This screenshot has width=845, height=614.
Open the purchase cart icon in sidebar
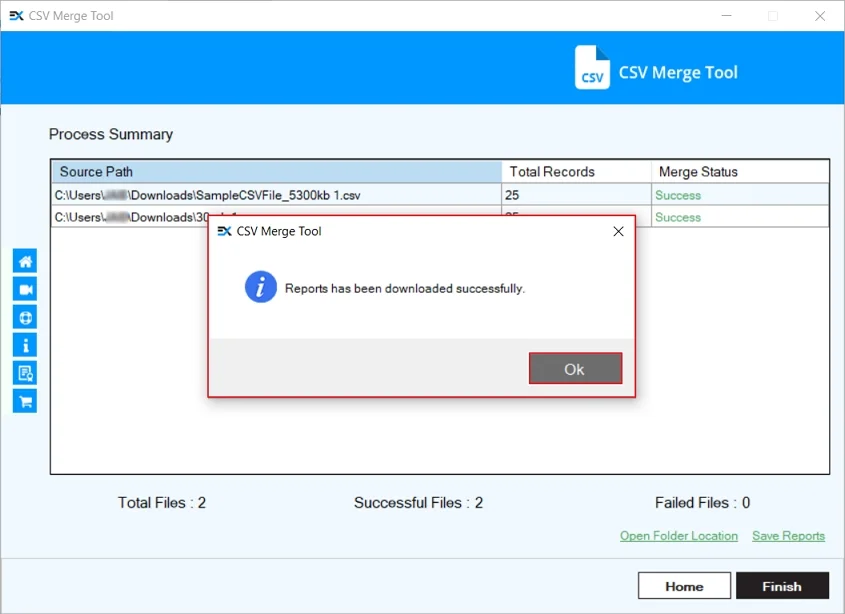(x=24, y=401)
